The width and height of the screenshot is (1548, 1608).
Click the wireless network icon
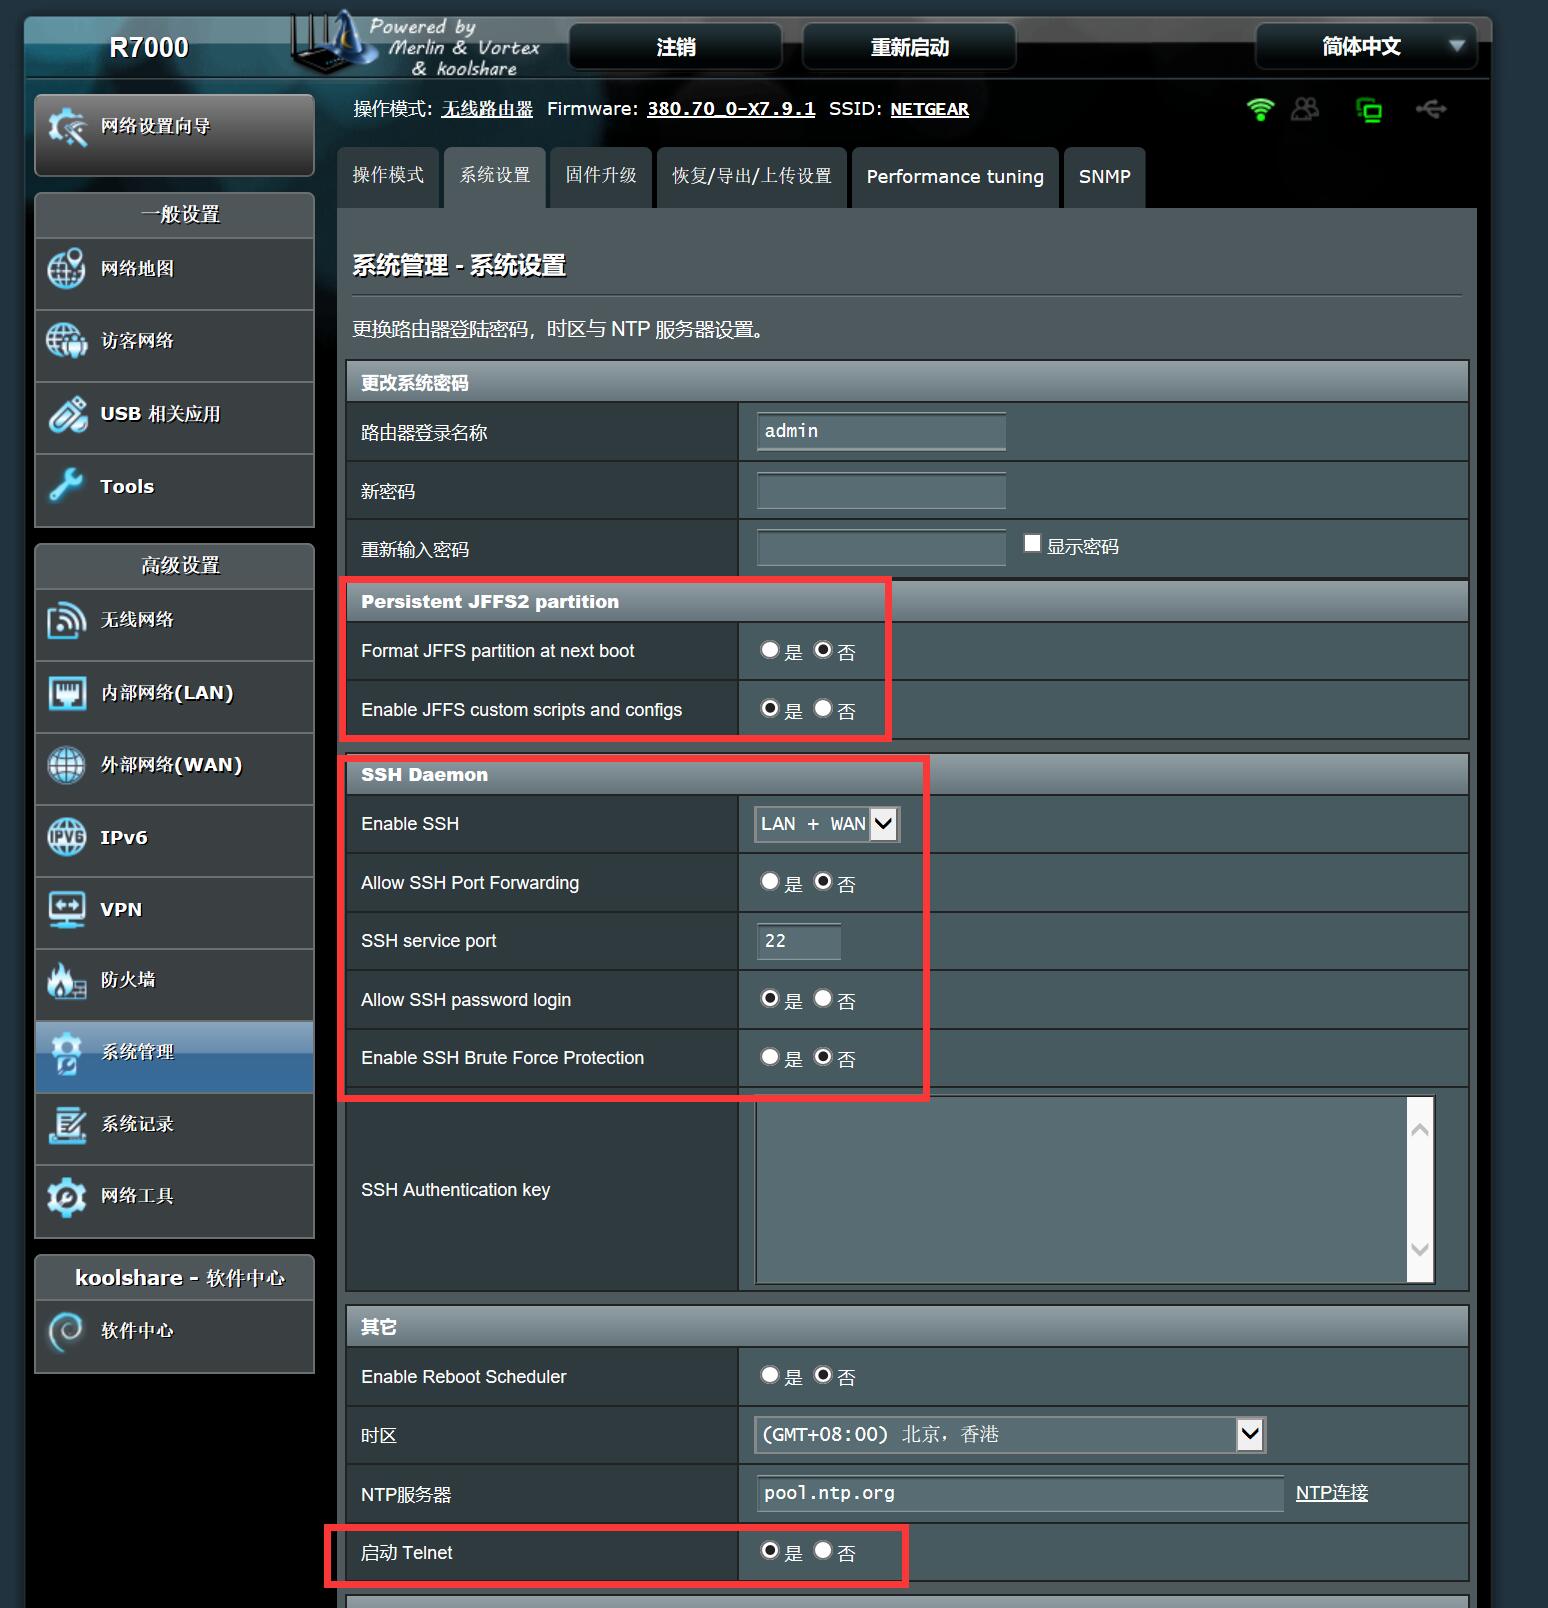[x=67, y=620]
